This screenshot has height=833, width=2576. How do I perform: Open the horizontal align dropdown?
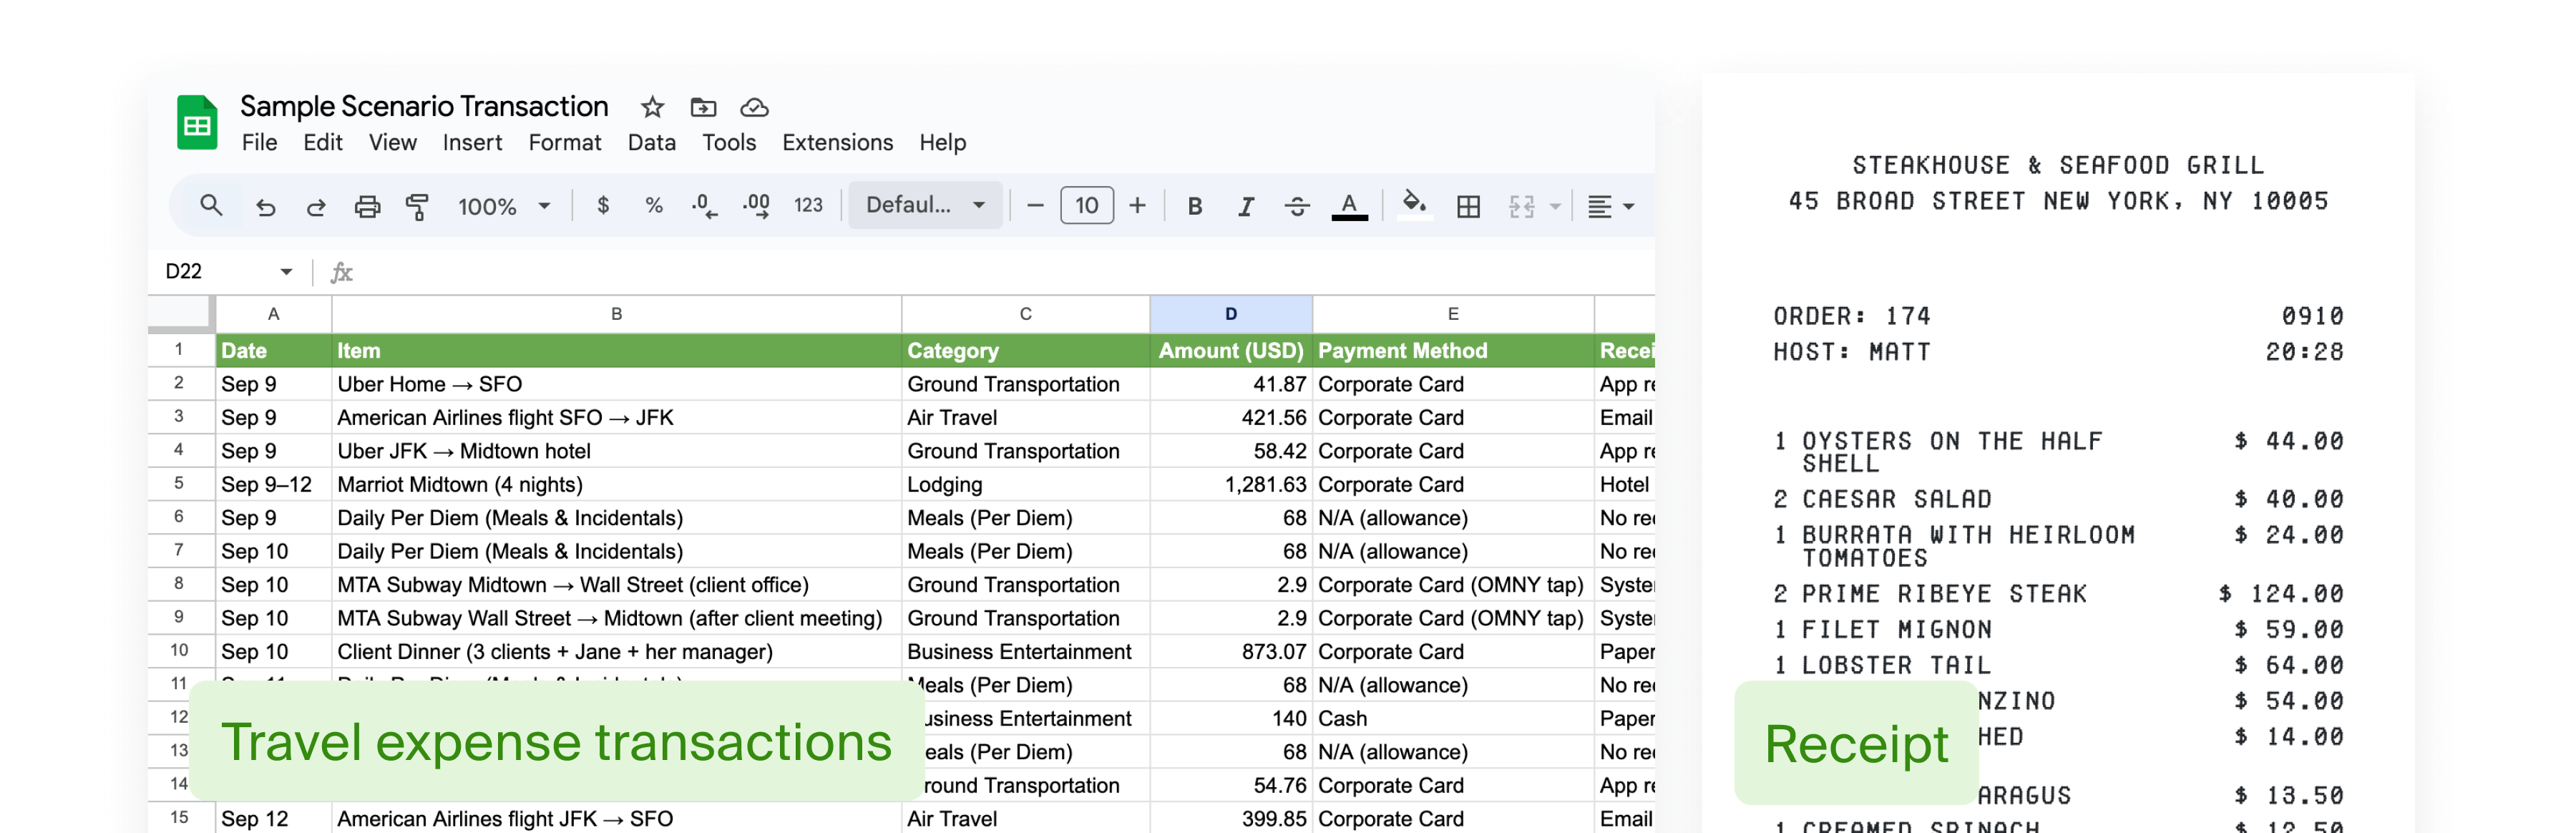pyautogui.click(x=1610, y=207)
